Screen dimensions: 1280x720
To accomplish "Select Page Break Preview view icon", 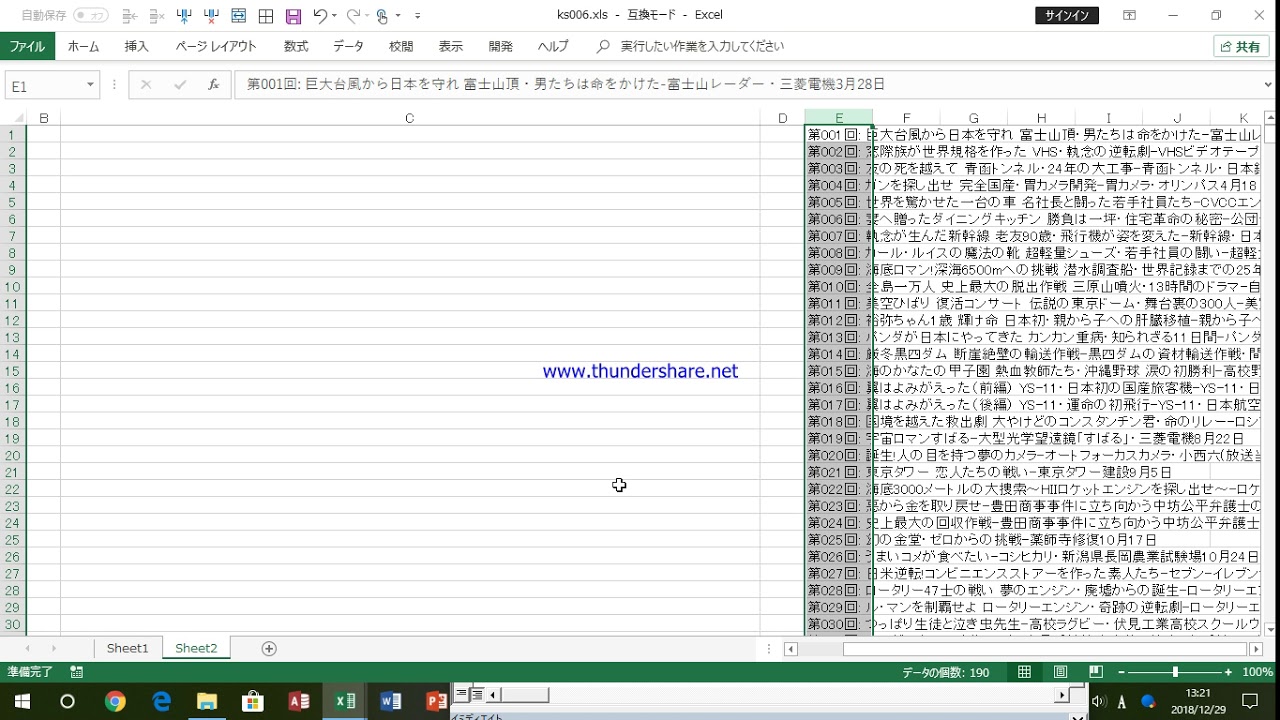I will [x=1096, y=673].
